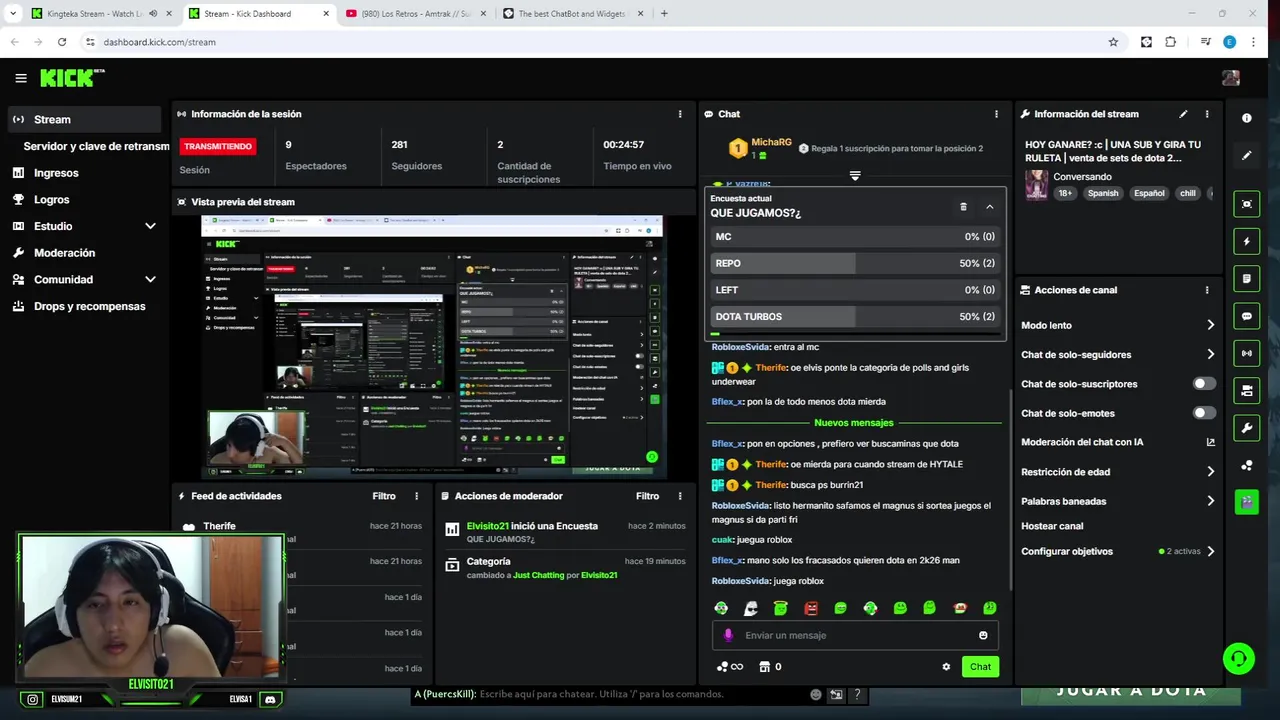
Task: Click Hostear canal
Action: click(x=1052, y=526)
